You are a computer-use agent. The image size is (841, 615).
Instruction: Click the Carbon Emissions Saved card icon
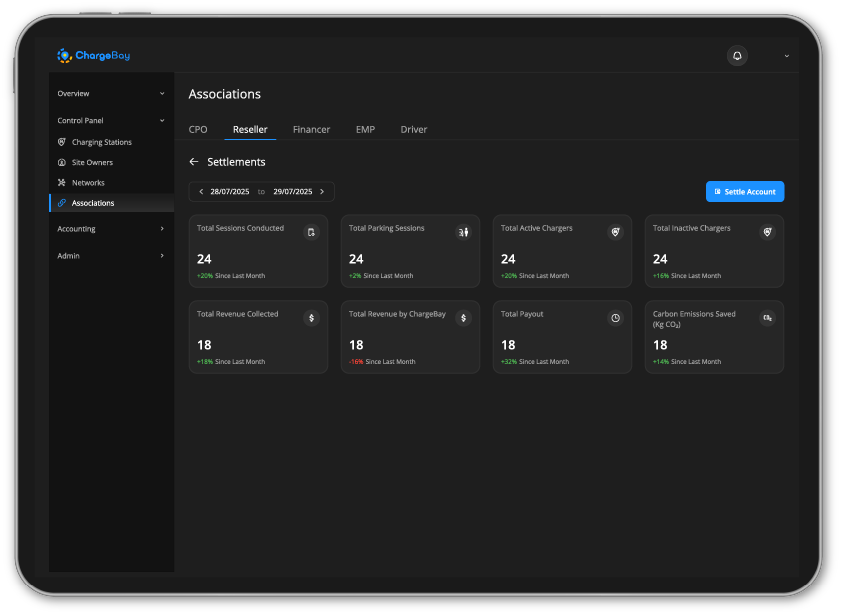(x=768, y=318)
